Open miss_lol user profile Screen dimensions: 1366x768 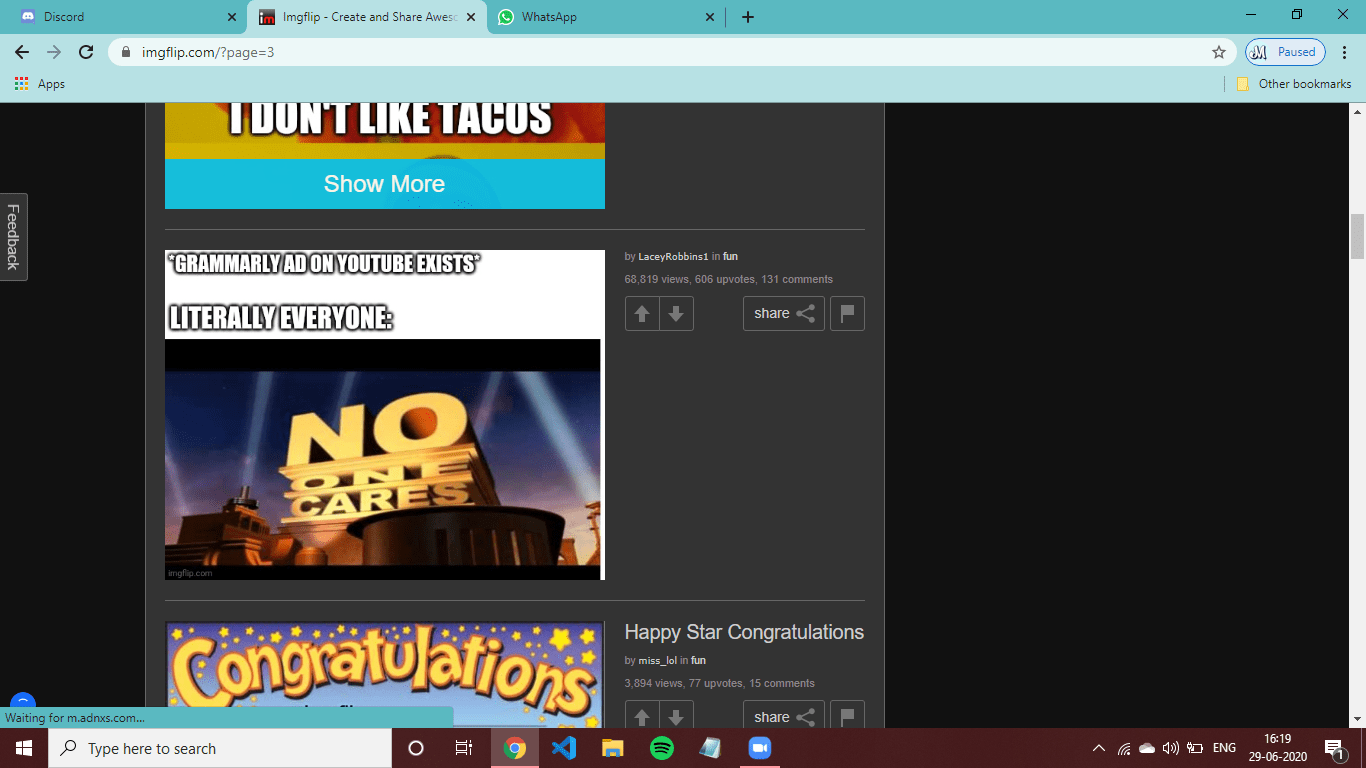(x=658, y=661)
